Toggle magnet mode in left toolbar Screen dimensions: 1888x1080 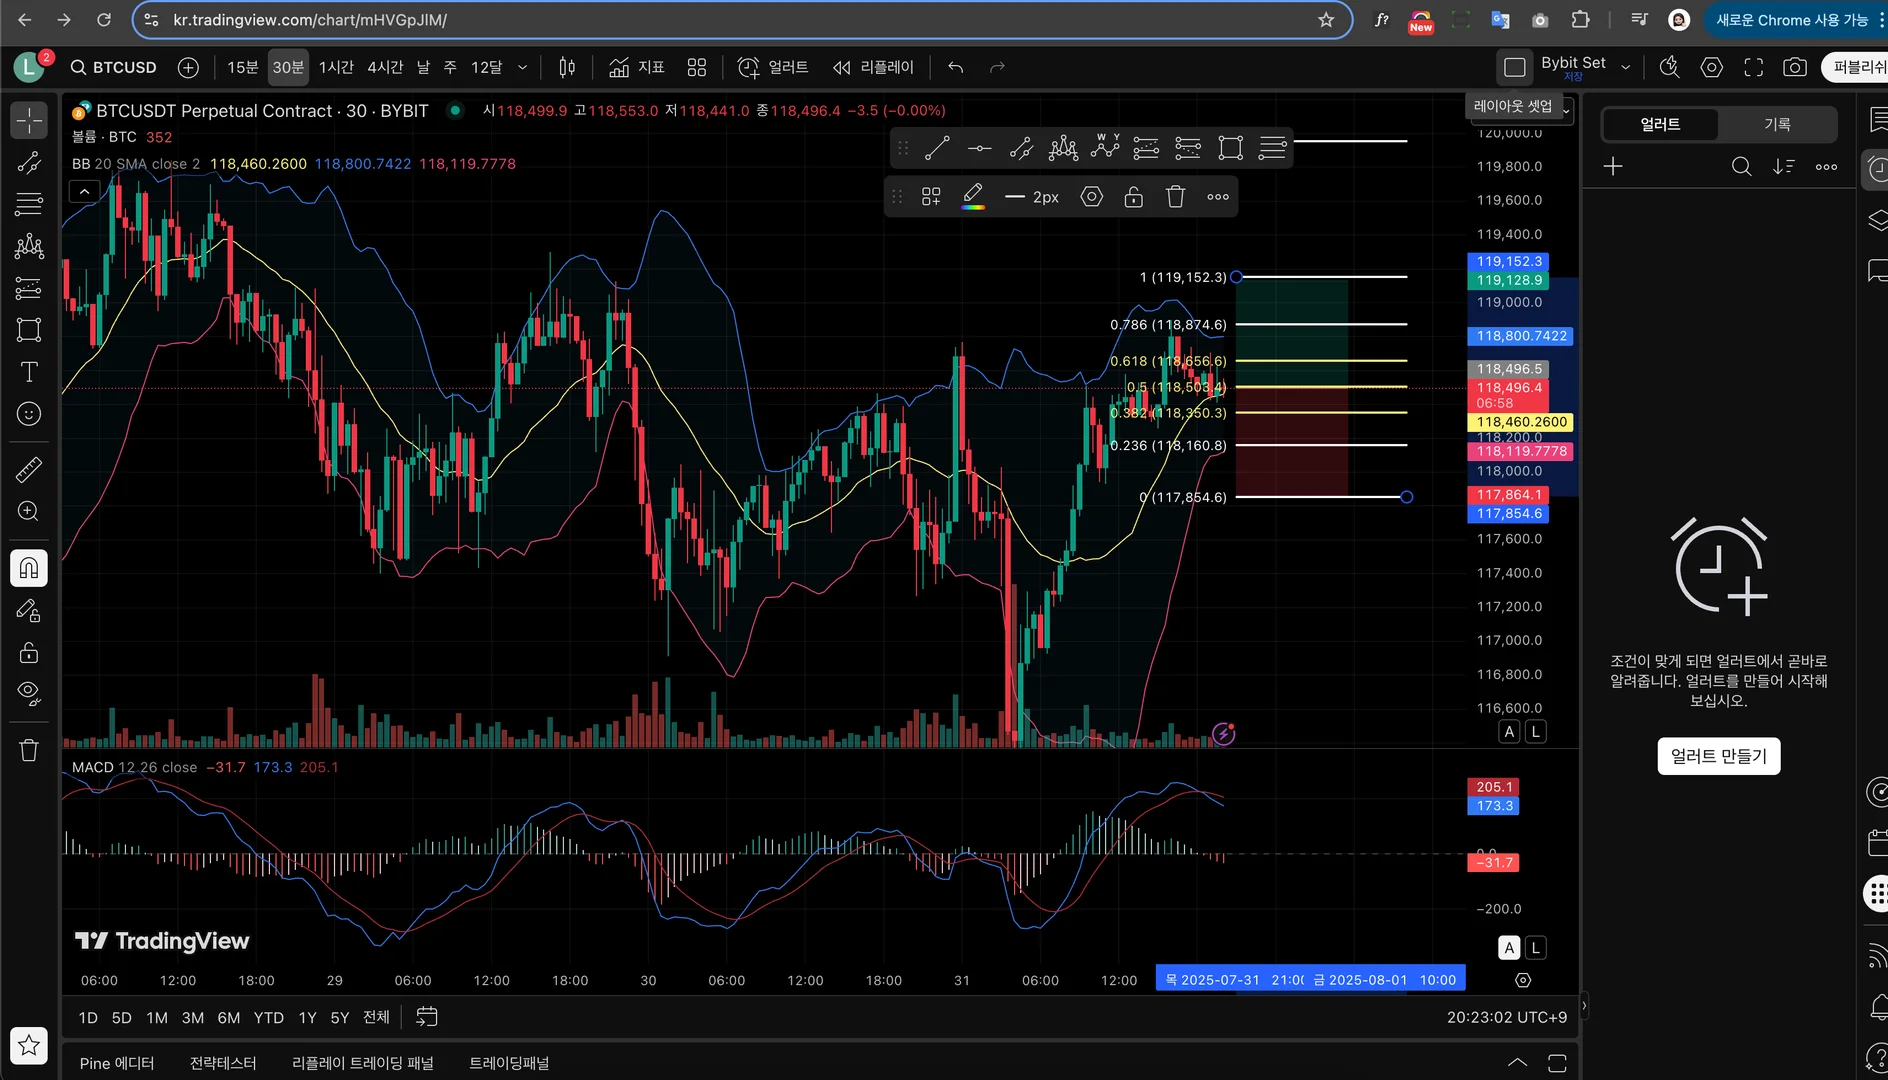29,568
